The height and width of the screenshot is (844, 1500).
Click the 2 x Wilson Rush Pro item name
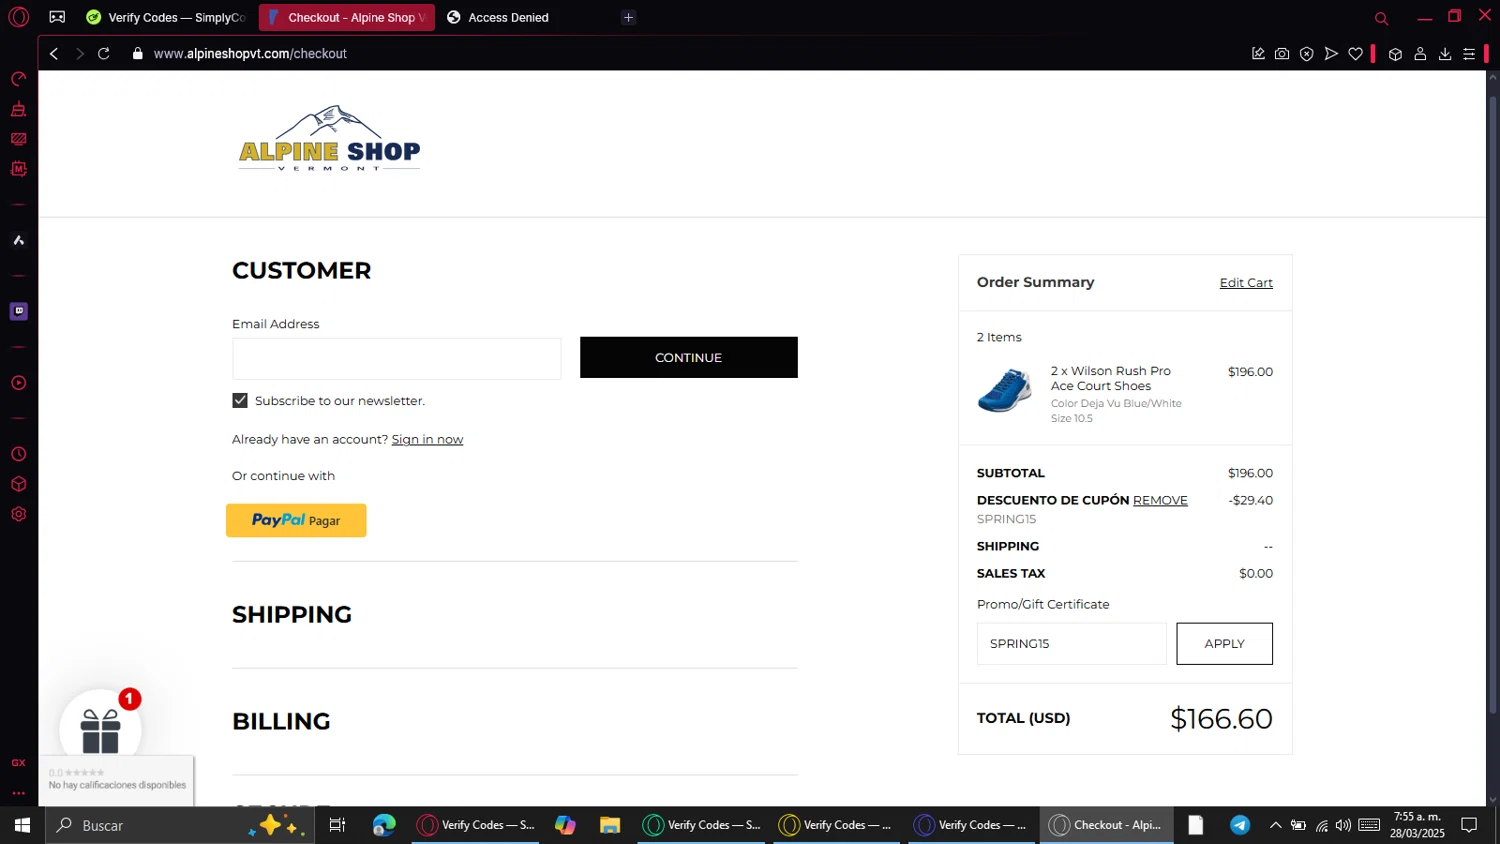tap(1110, 378)
